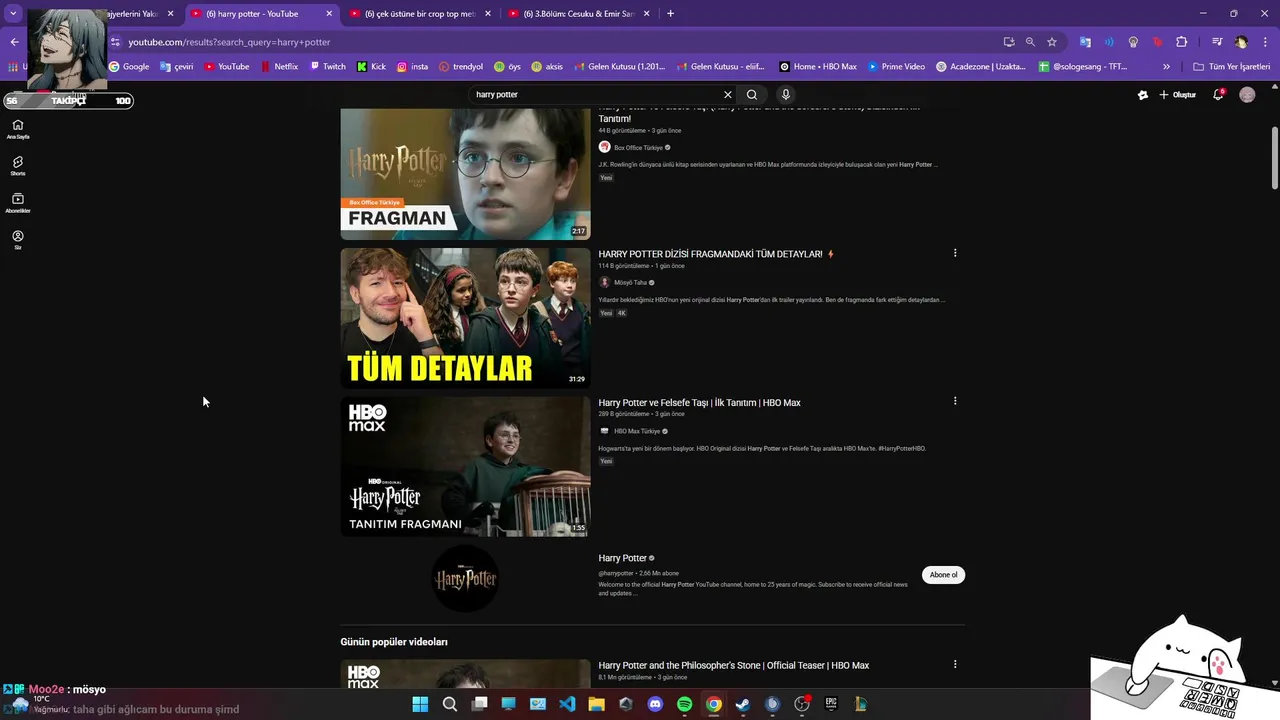Open the Chrome extensions puzzle icon
The width and height of the screenshot is (1280, 720).
pos(1181,42)
